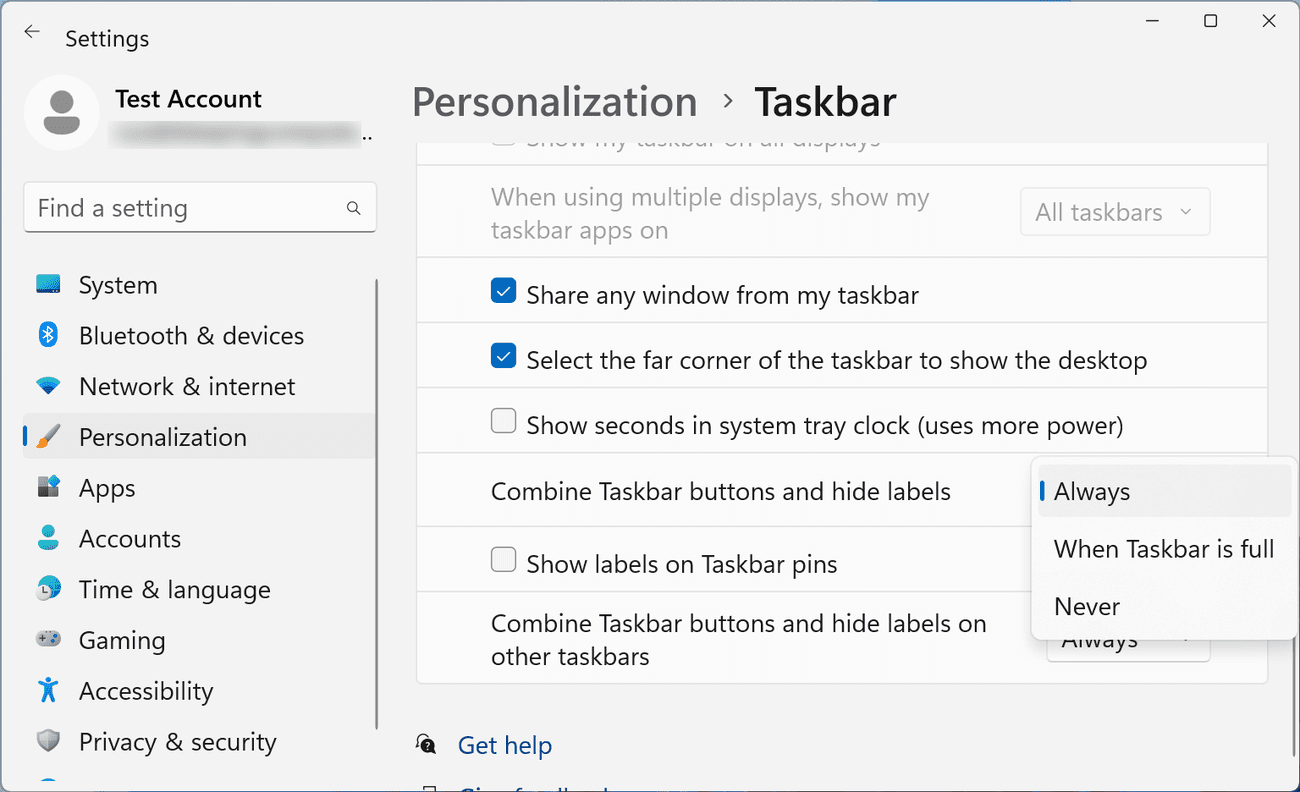
Task: Go to Personalization in the breadcrumb
Action: pos(554,102)
